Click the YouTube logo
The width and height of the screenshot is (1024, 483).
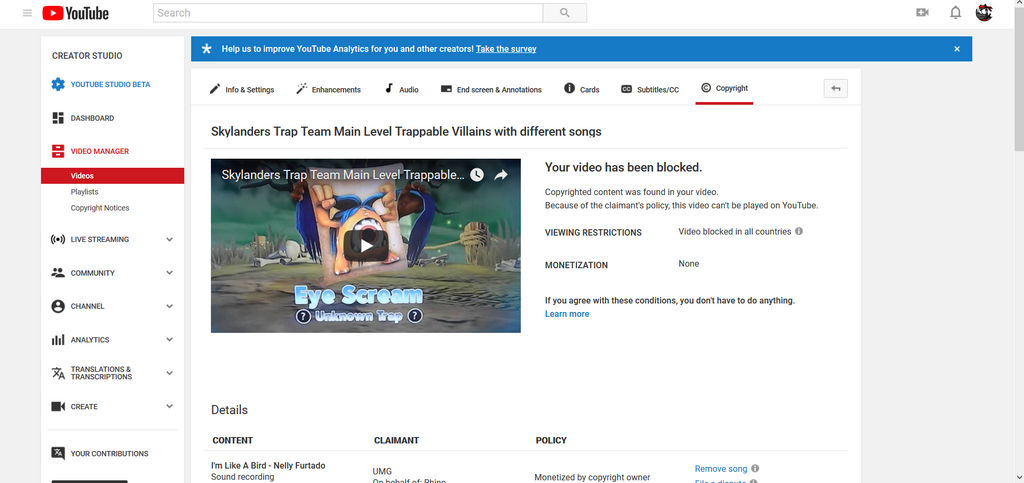click(76, 13)
